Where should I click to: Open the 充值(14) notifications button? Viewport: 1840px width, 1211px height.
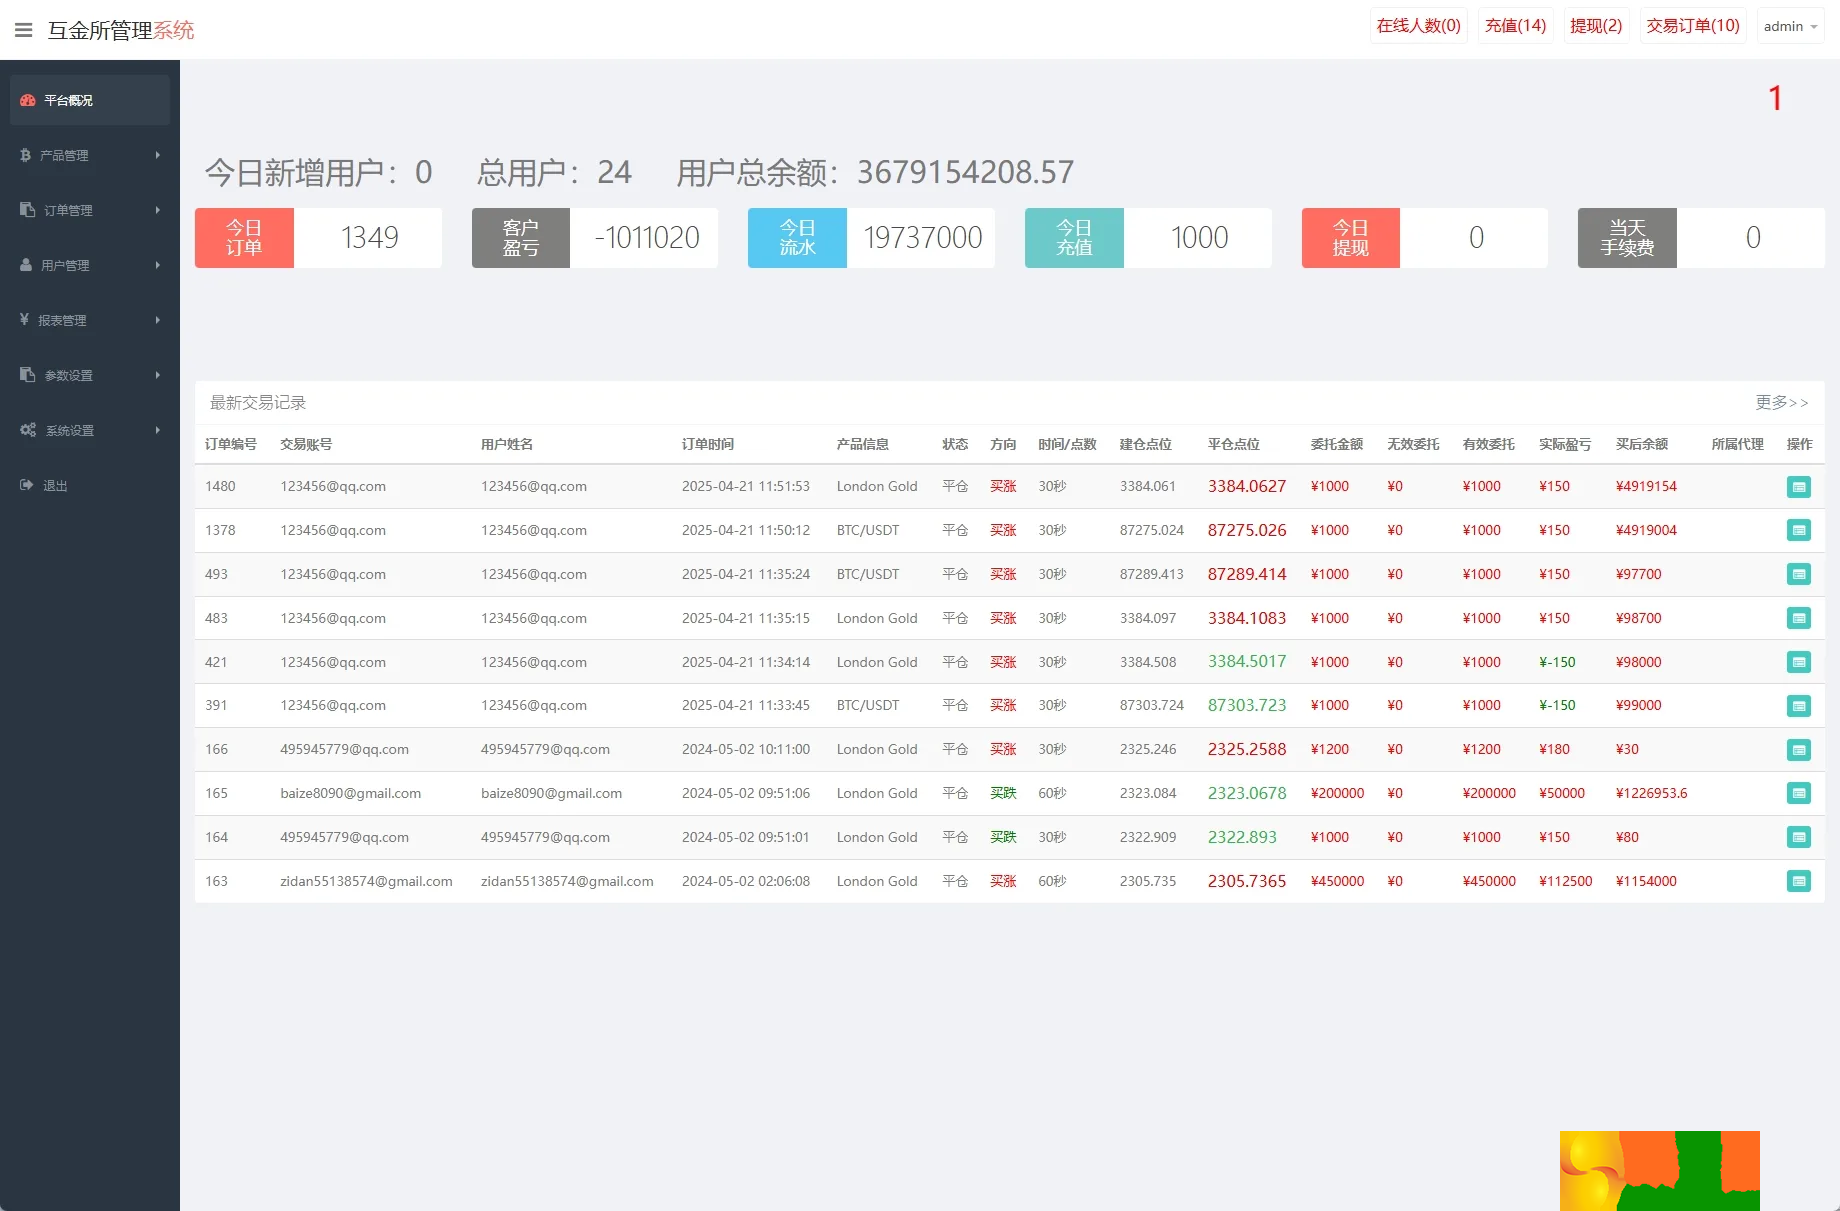tap(1515, 26)
